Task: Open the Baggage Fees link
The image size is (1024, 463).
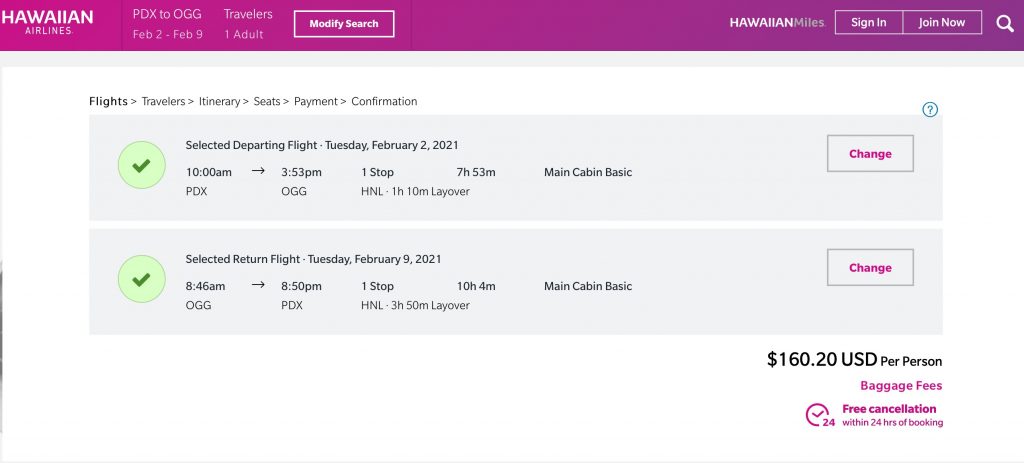Action: pyautogui.click(x=901, y=386)
